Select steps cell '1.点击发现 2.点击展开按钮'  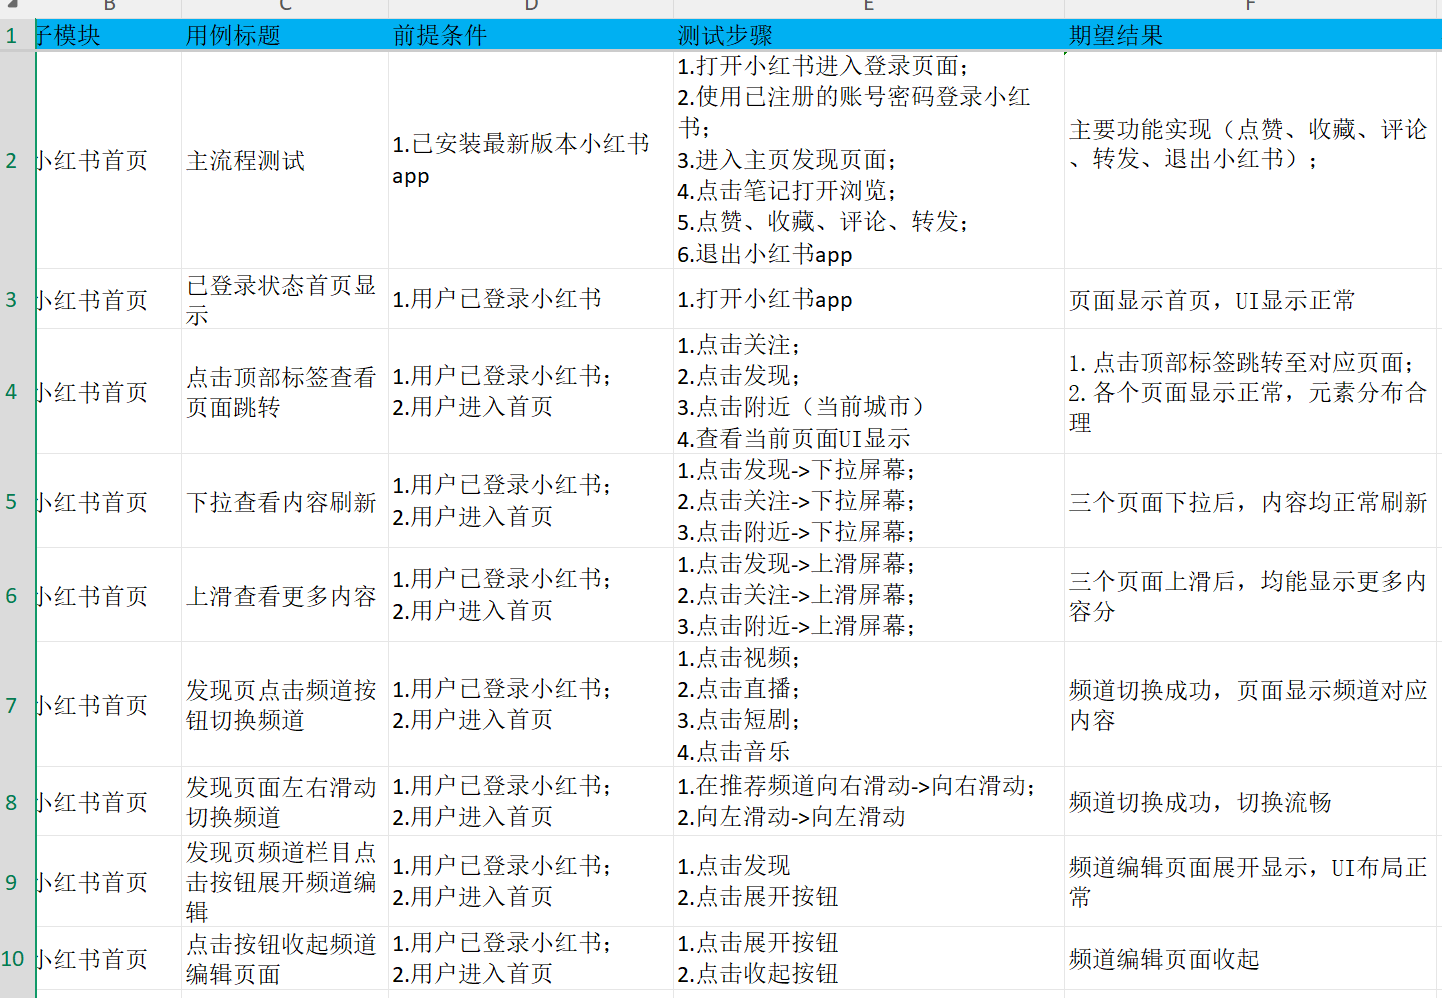868,882
